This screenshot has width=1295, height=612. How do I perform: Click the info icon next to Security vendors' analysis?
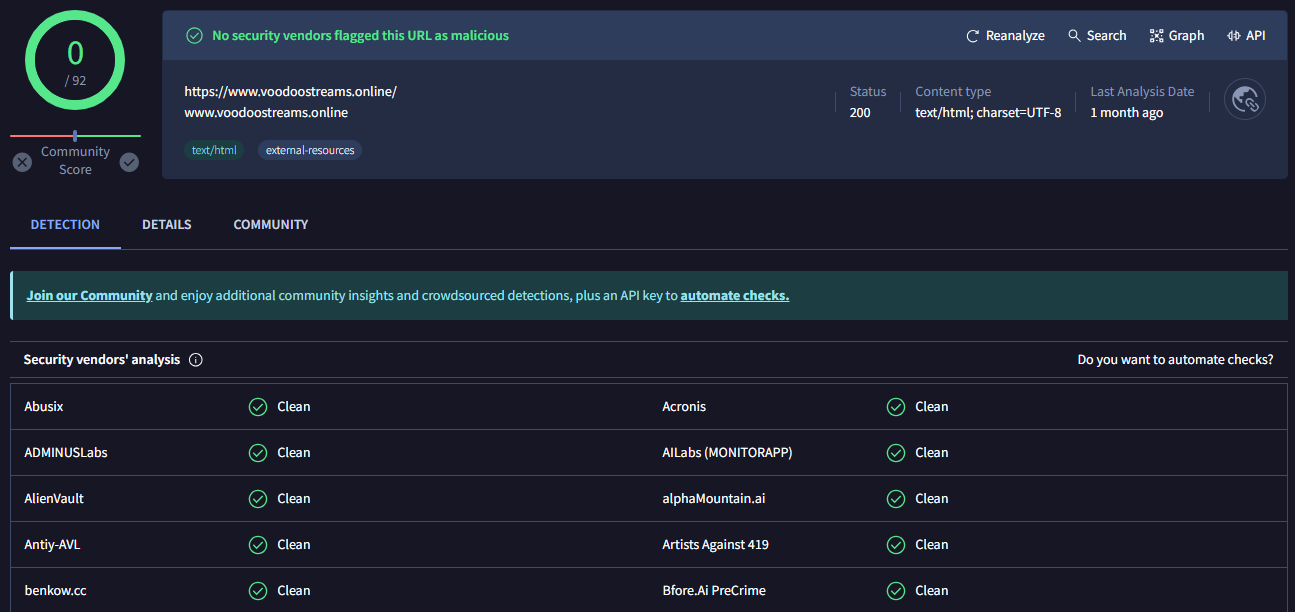pos(196,360)
